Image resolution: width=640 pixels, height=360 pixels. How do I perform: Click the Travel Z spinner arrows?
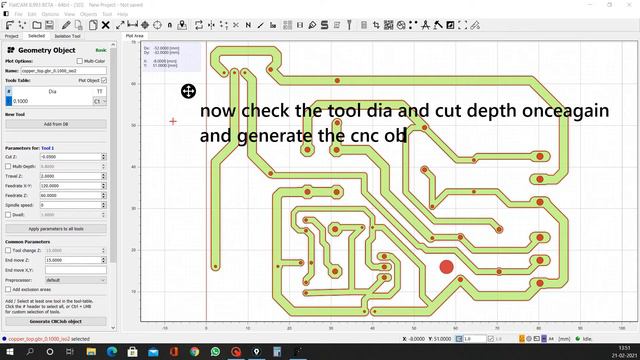click(x=104, y=176)
